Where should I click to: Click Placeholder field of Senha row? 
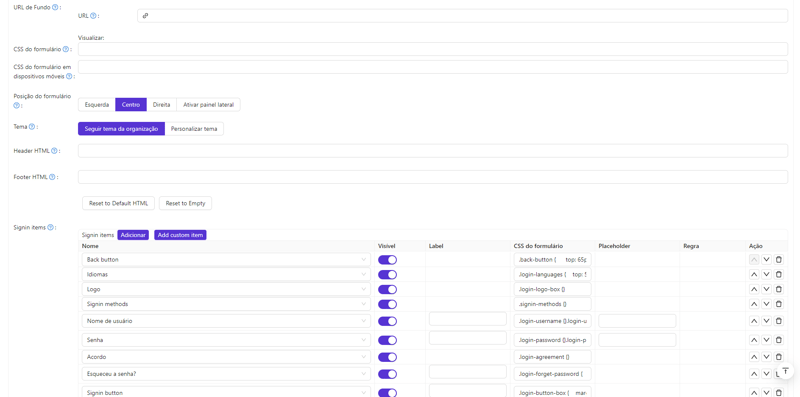coord(637,340)
